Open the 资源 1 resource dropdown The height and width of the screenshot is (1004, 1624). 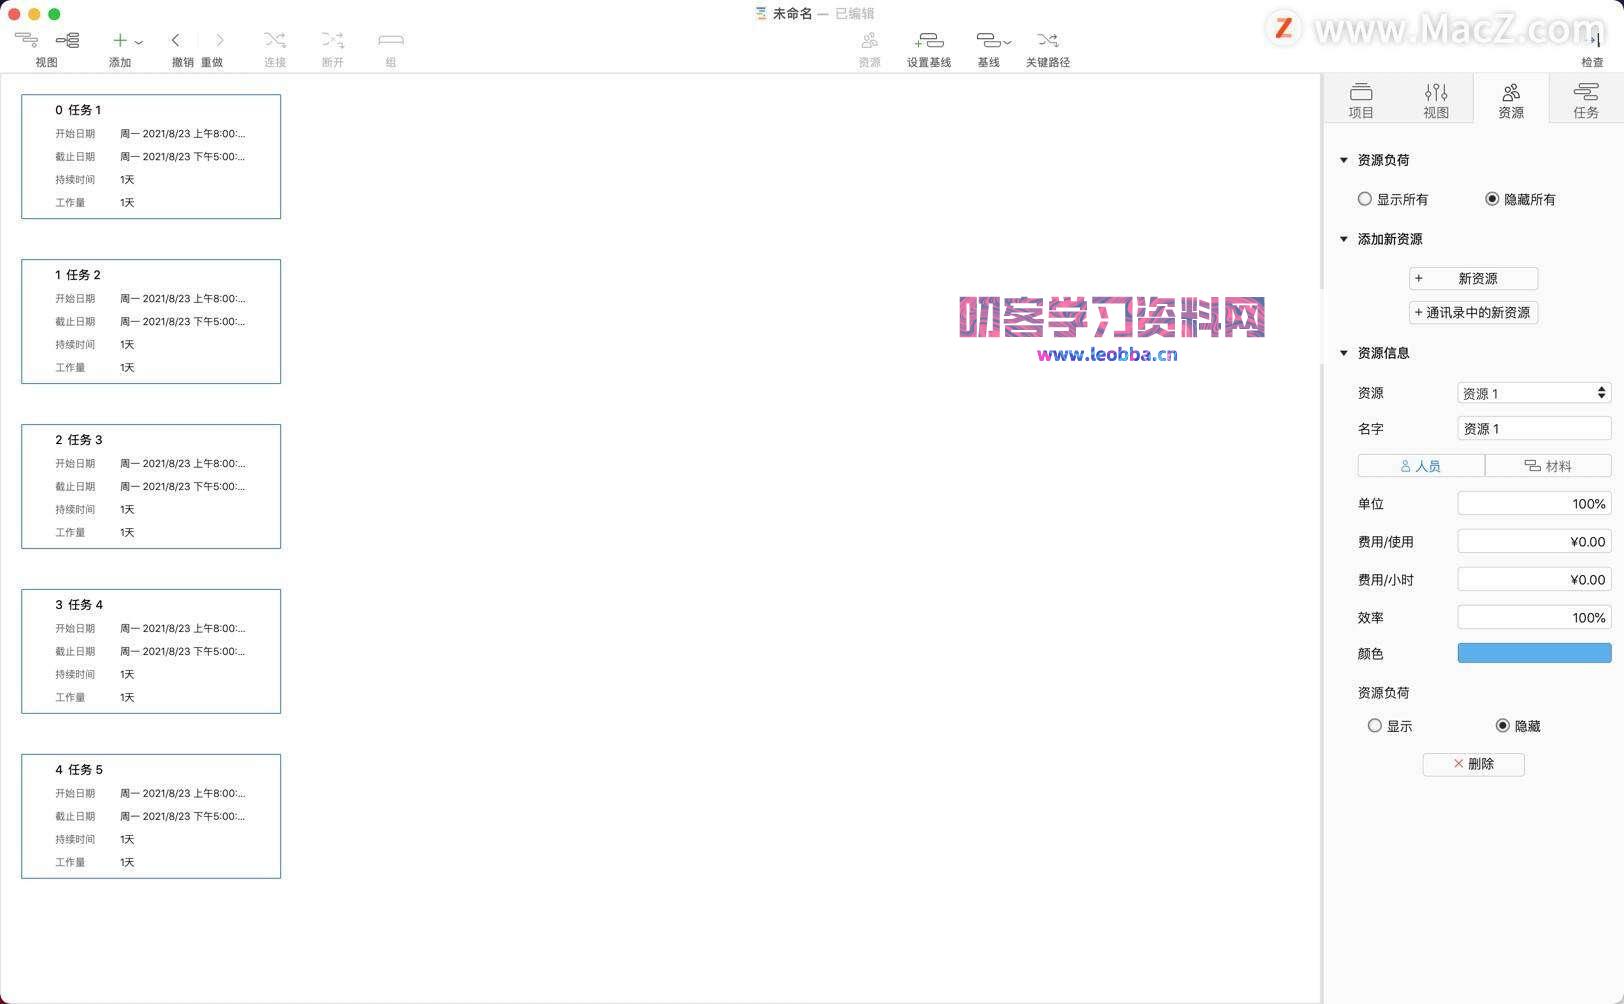[x=1533, y=392]
